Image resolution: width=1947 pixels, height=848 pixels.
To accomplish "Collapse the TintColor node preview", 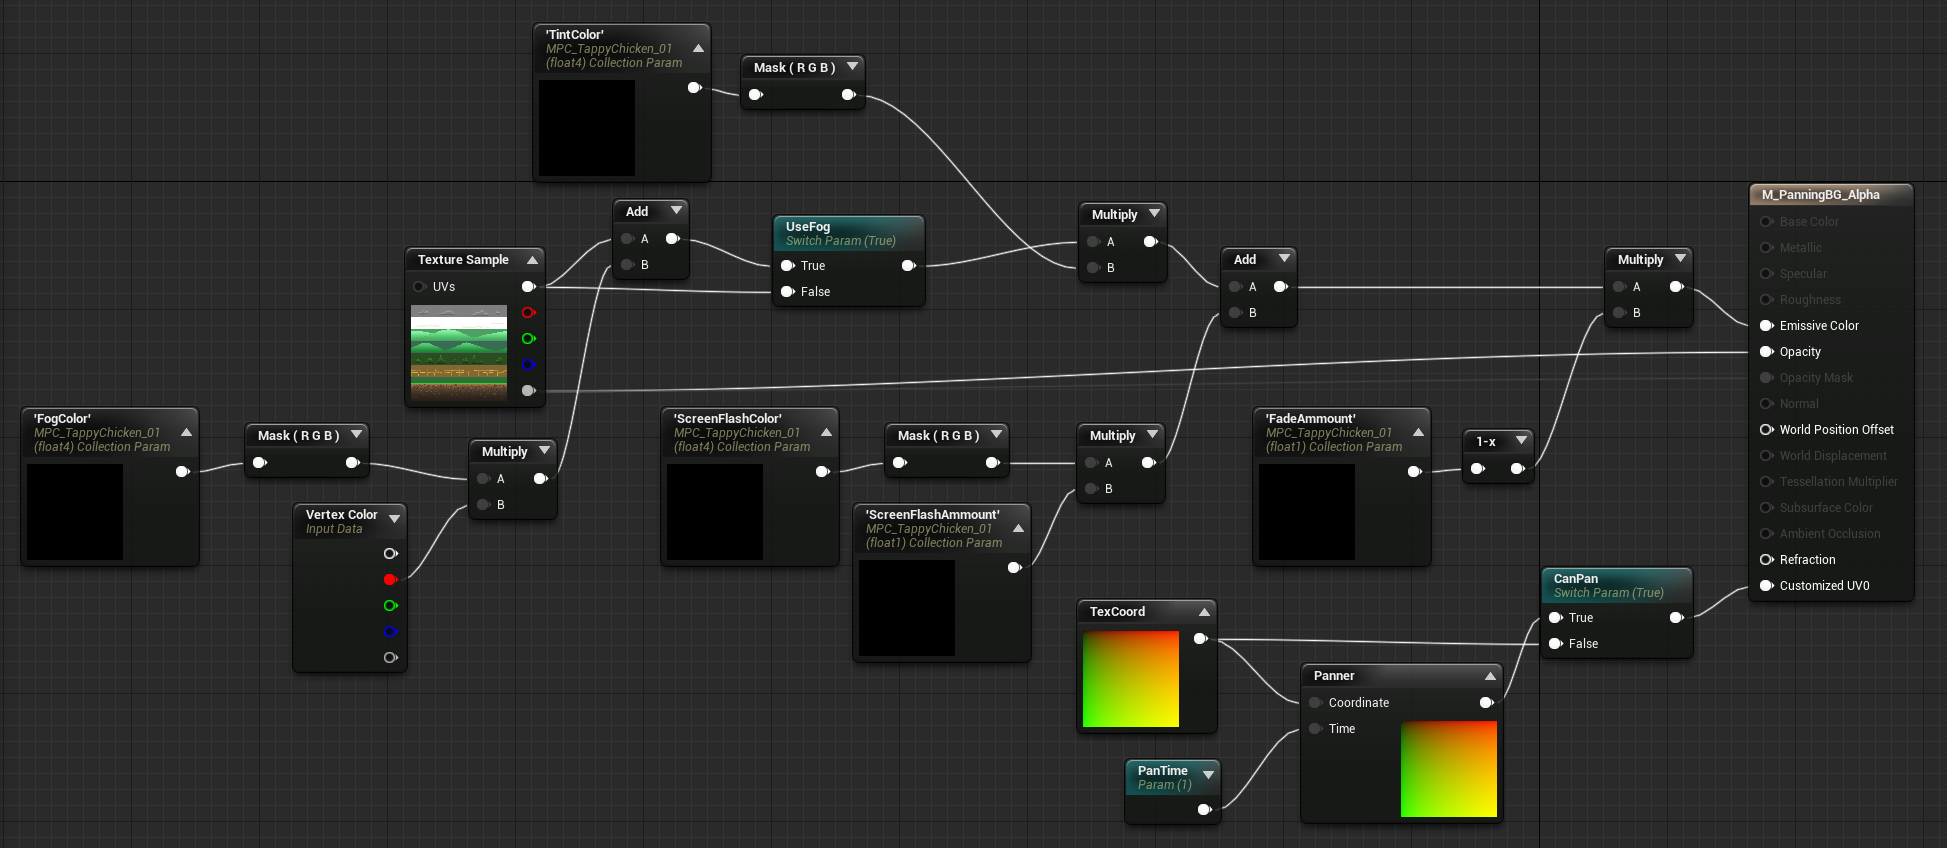I will coord(698,48).
